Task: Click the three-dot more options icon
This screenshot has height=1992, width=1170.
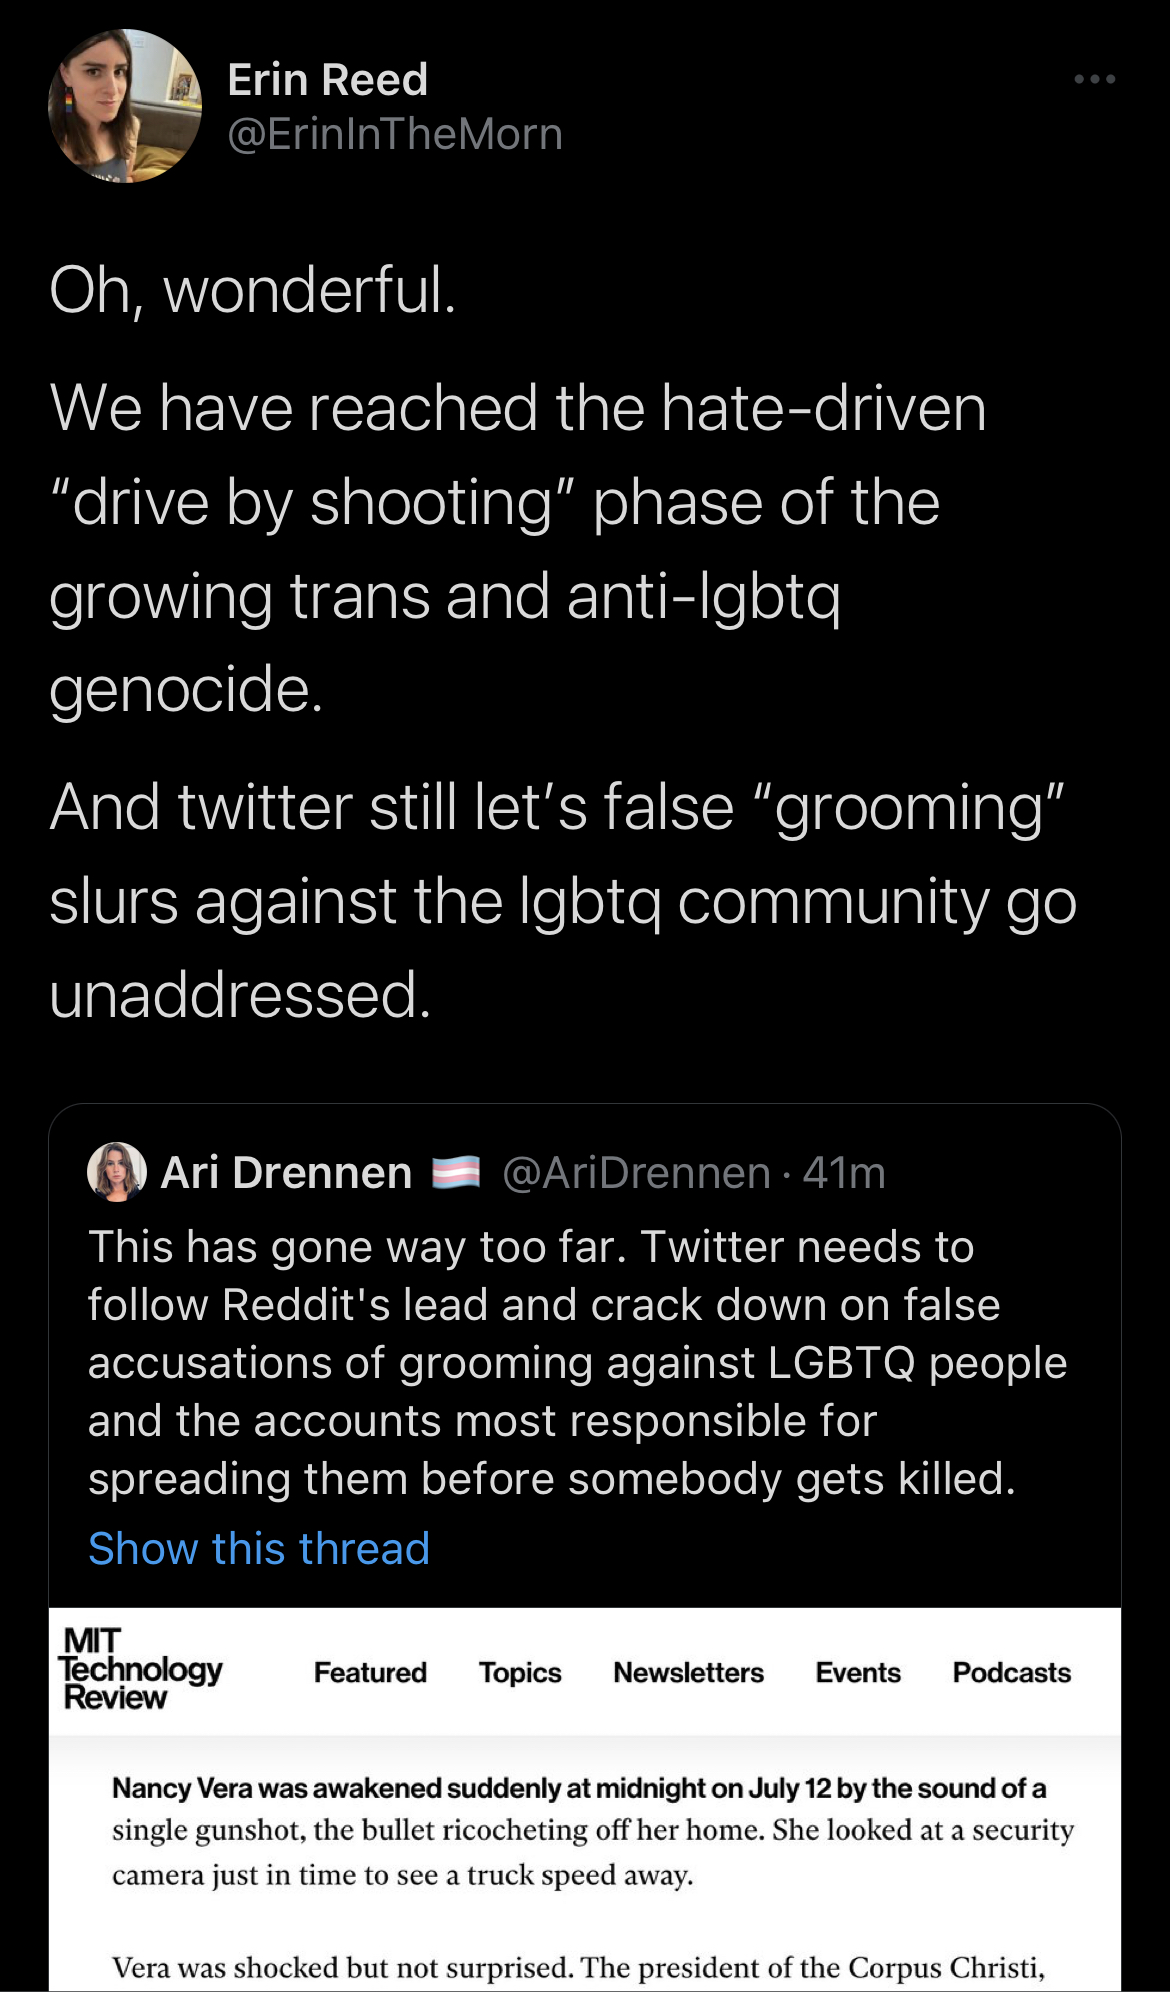Action: pyautogui.click(x=1094, y=79)
